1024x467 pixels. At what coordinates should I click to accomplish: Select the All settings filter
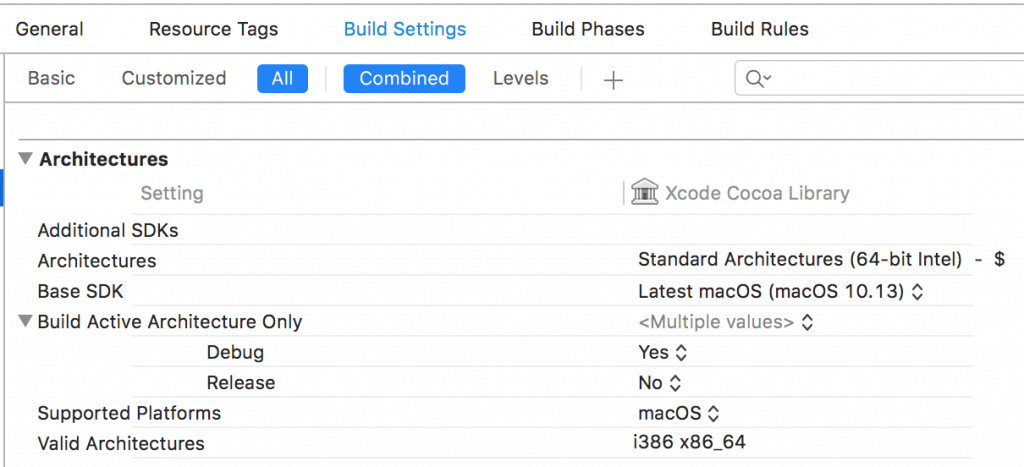[282, 78]
